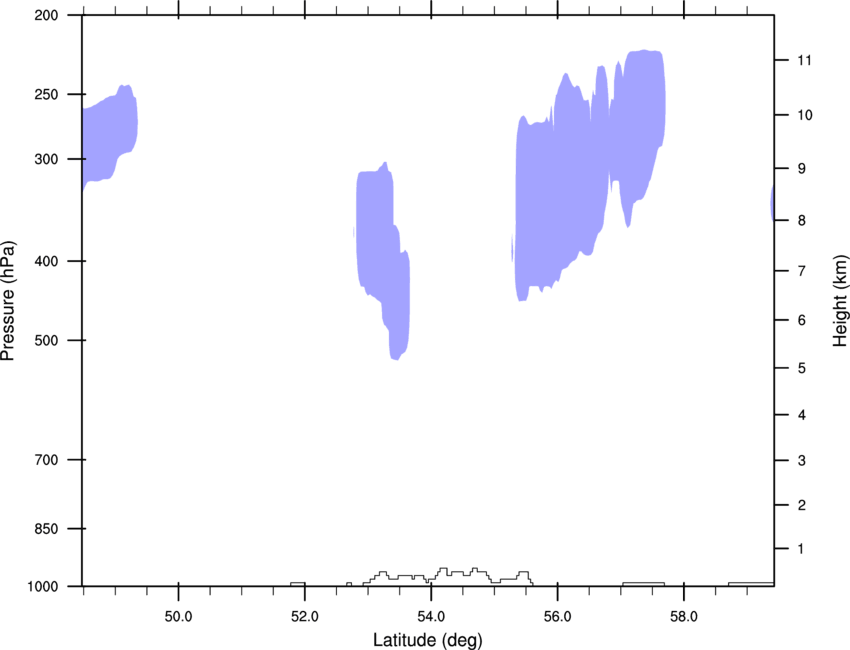Viewport: 850px width, 650px height.
Task: Click the 3 km height label
Action: click(x=802, y=461)
